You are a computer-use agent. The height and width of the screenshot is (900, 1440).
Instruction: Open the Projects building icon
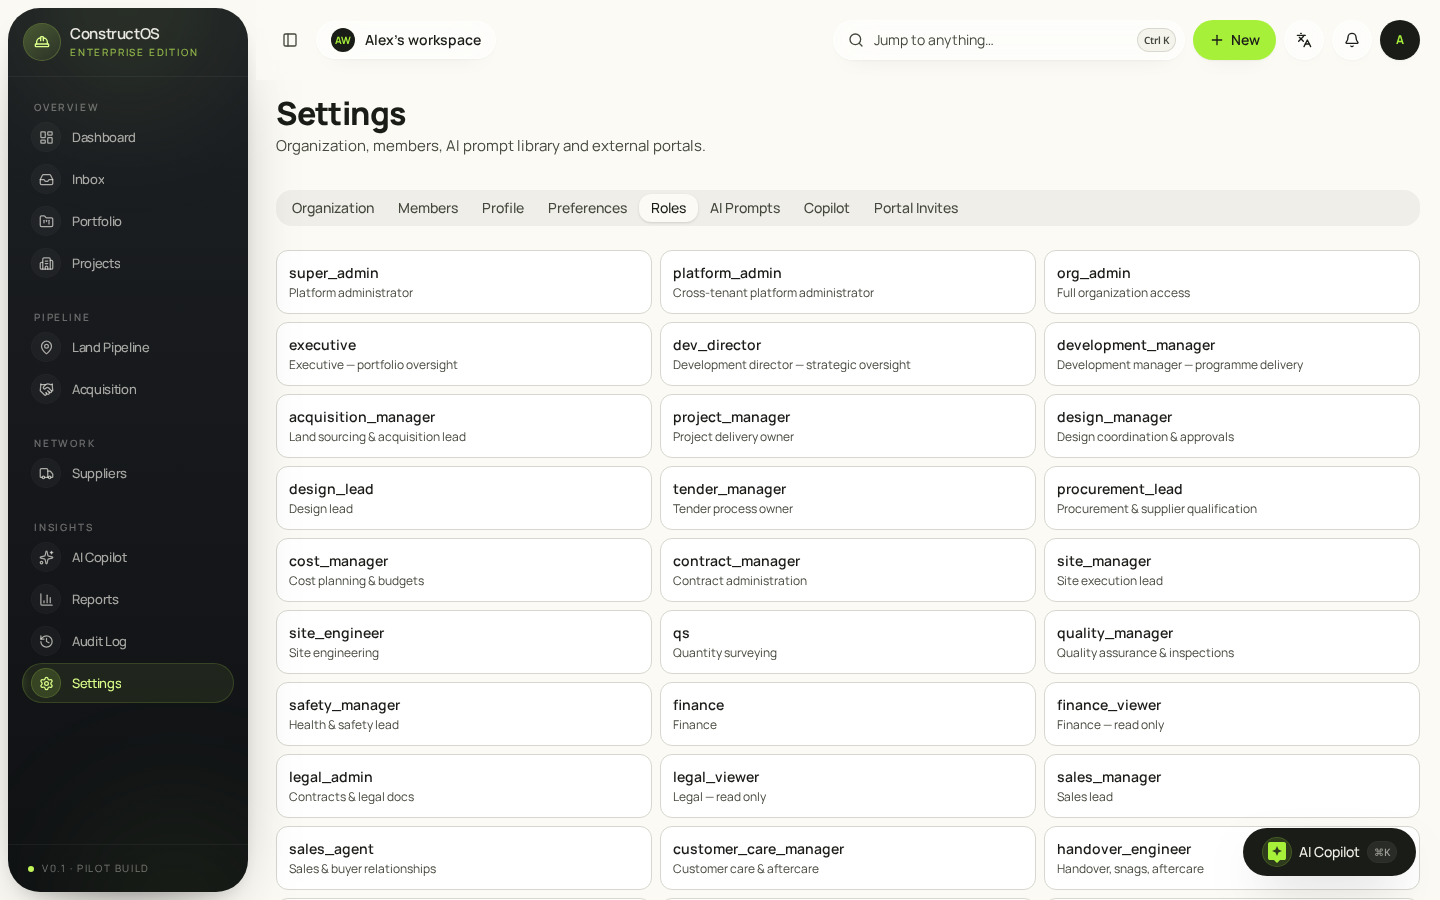pos(46,263)
